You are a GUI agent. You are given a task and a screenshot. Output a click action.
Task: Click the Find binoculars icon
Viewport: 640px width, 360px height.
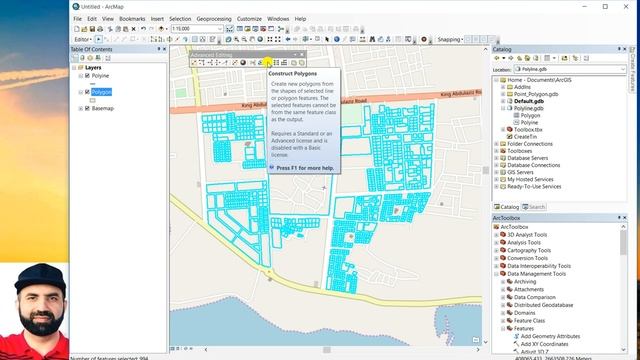click(372, 40)
